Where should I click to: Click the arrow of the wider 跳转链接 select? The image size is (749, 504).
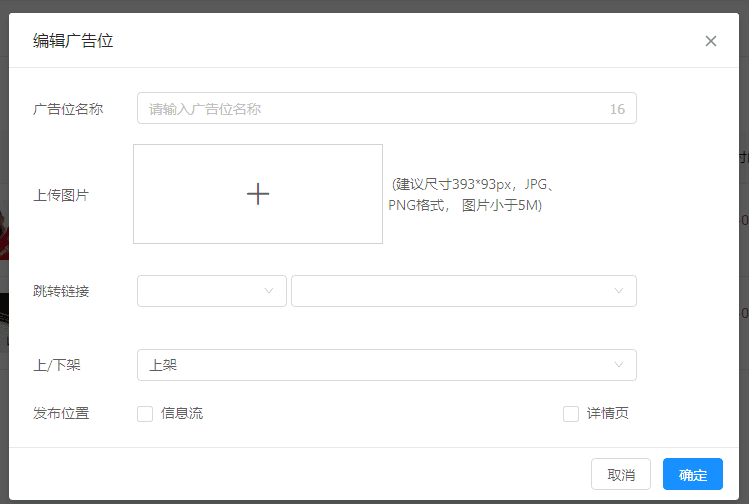point(619,291)
